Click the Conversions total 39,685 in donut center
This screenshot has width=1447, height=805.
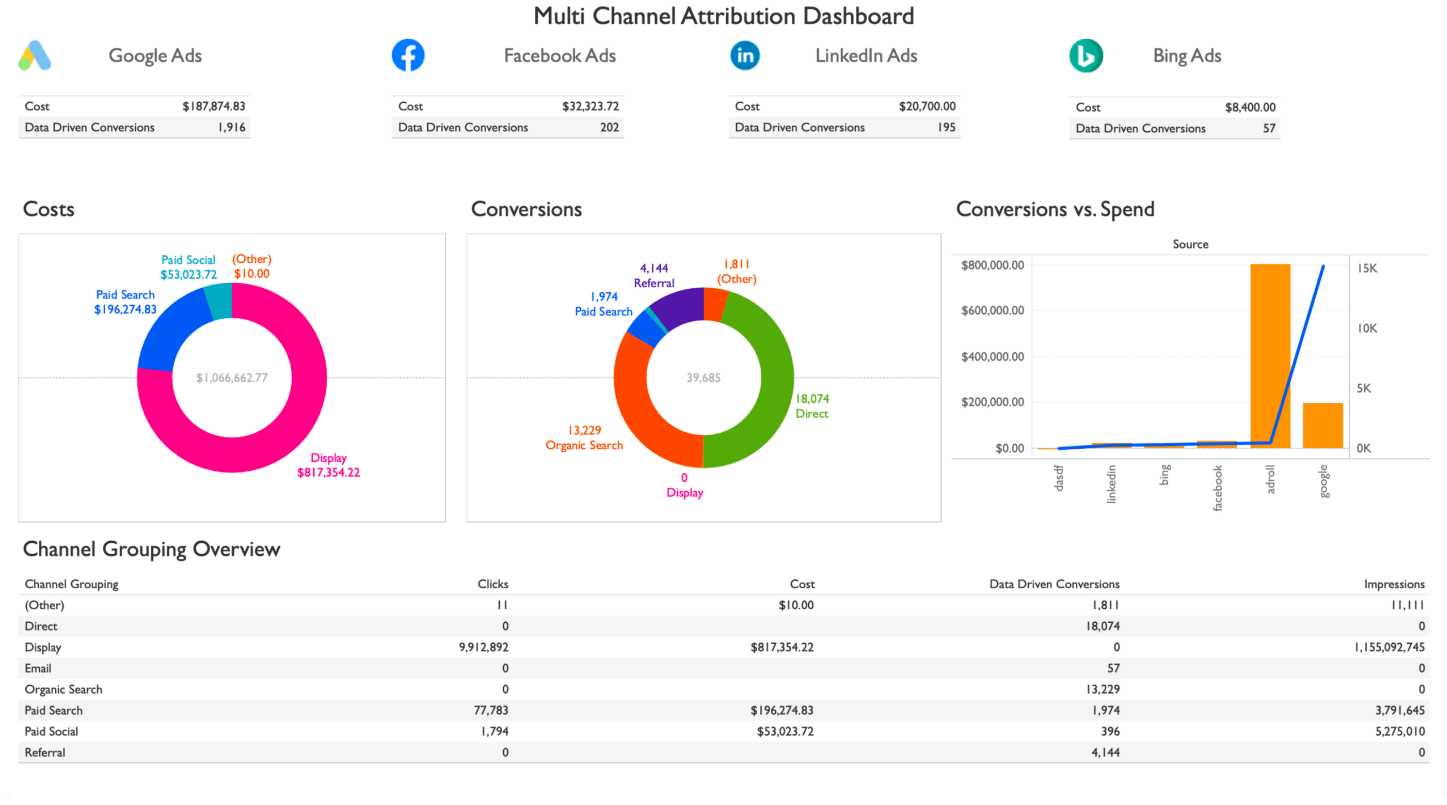pyautogui.click(x=704, y=378)
